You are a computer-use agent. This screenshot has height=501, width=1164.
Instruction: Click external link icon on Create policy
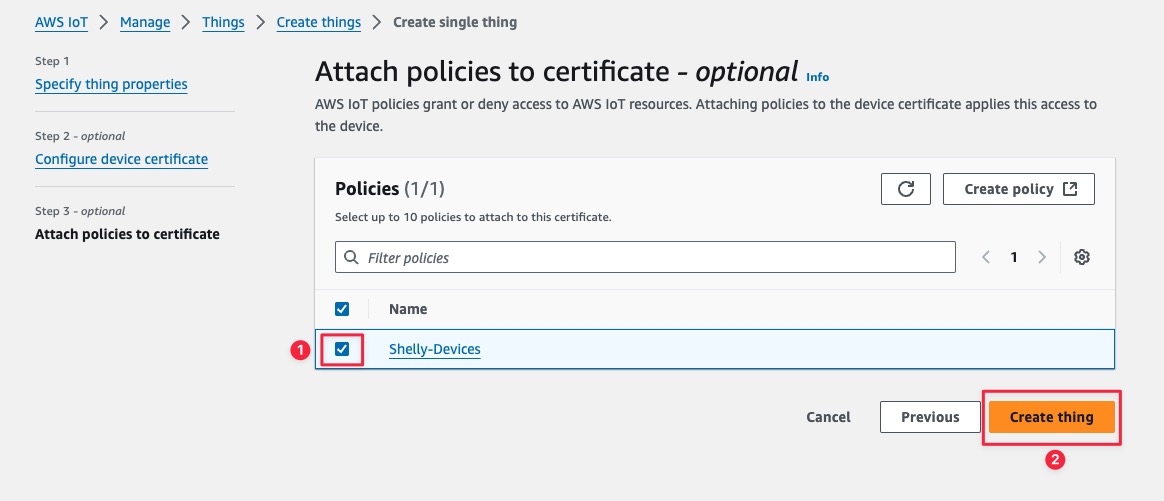point(1070,189)
